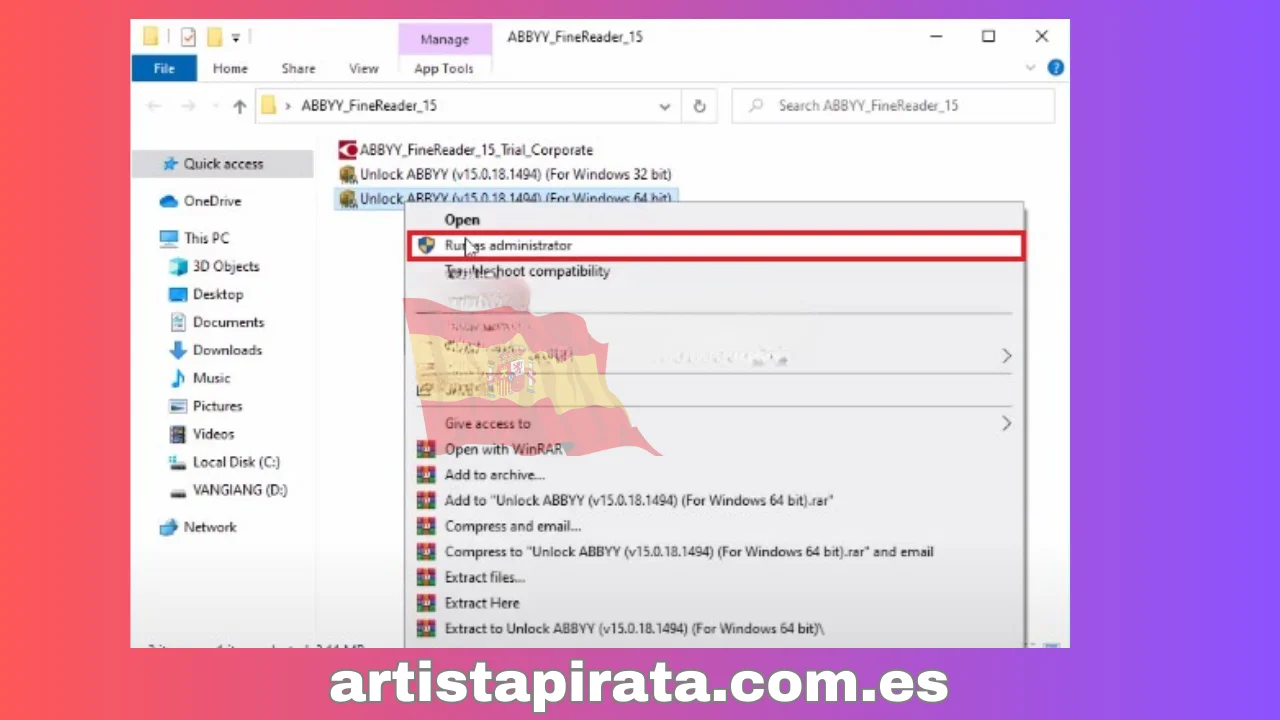Click the Downloads blue arrow icon
This screenshot has height=720, width=1280.
(x=178, y=350)
